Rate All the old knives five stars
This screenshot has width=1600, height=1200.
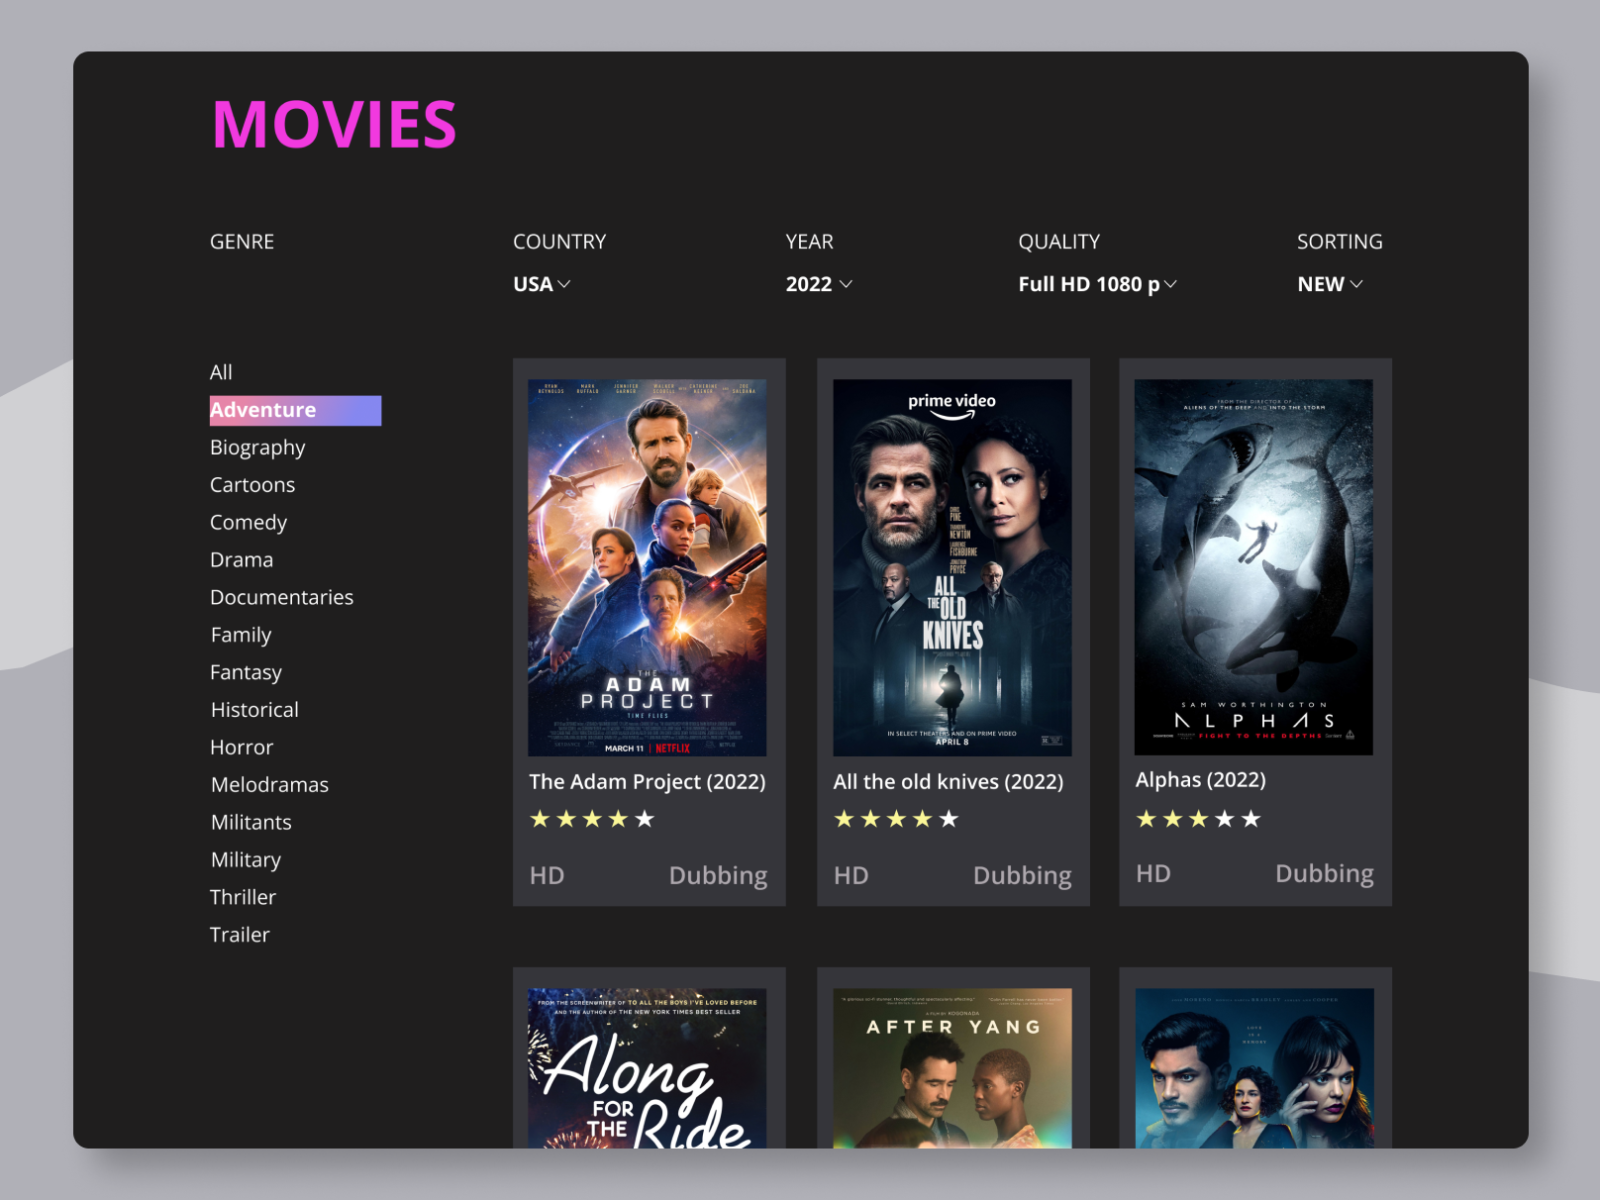point(949,819)
